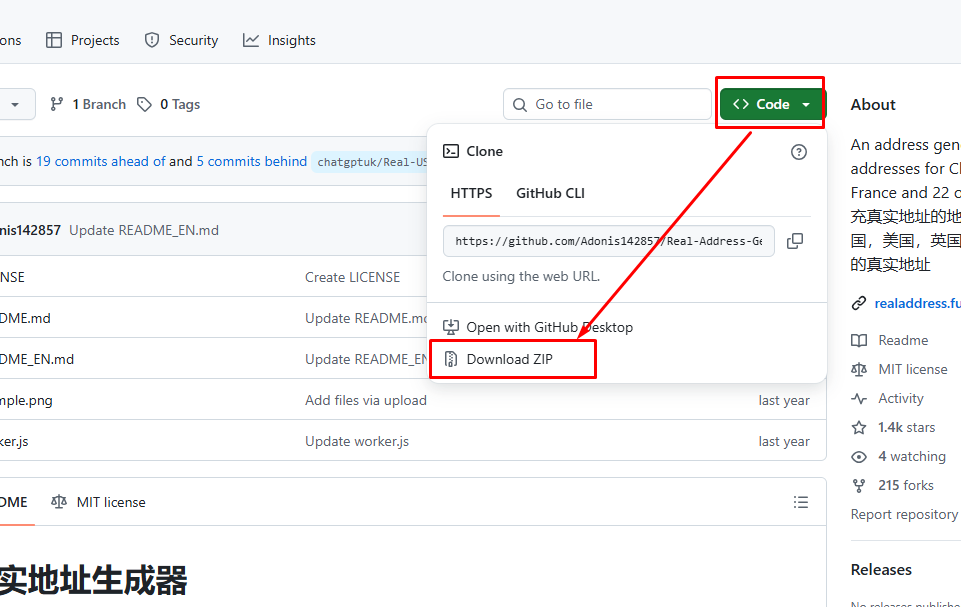961x607 pixels.
Task: Click the Security shield icon
Action: point(151,40)
